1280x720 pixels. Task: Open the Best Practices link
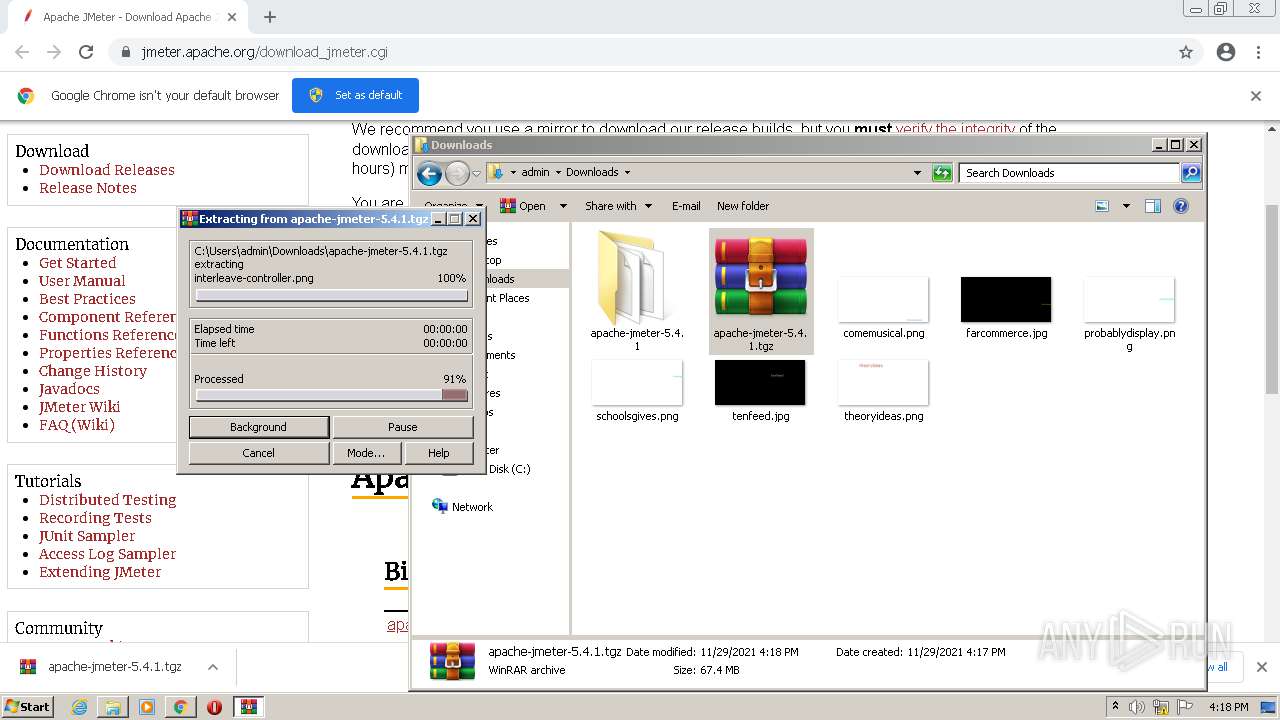[x=87, y=299]
